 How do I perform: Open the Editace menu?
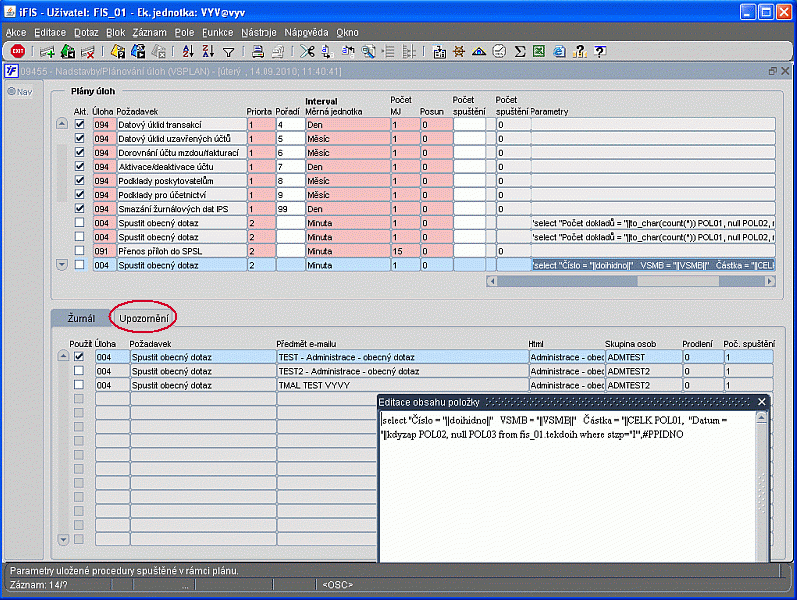point(50,33)
